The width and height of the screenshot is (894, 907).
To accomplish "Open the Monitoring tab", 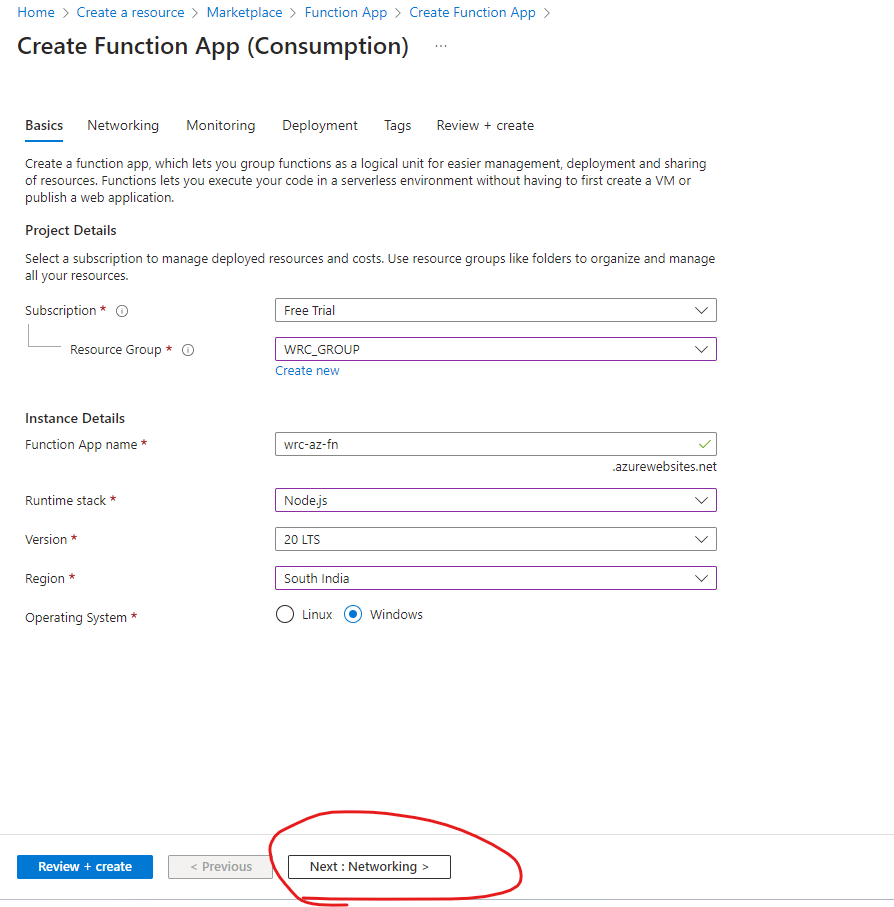I will pos(220,126).
